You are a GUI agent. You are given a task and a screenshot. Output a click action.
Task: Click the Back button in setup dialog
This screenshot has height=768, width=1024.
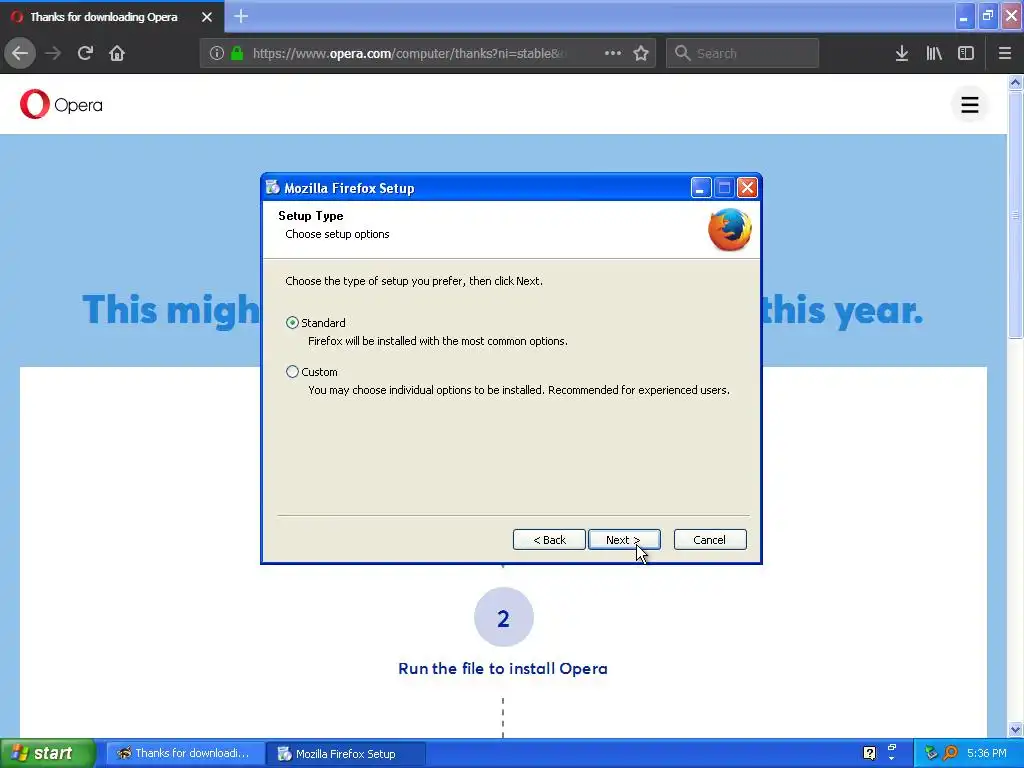coord(549,539)
